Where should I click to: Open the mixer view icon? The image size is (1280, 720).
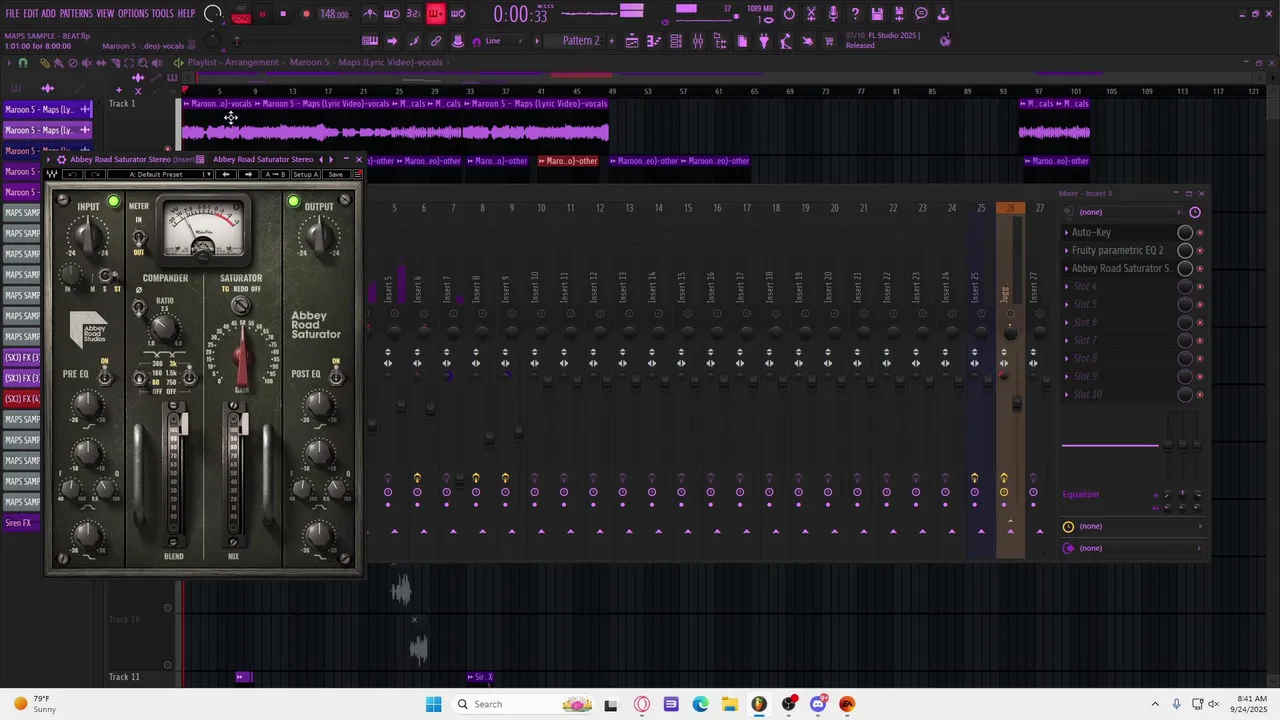(x=698, y=41)
